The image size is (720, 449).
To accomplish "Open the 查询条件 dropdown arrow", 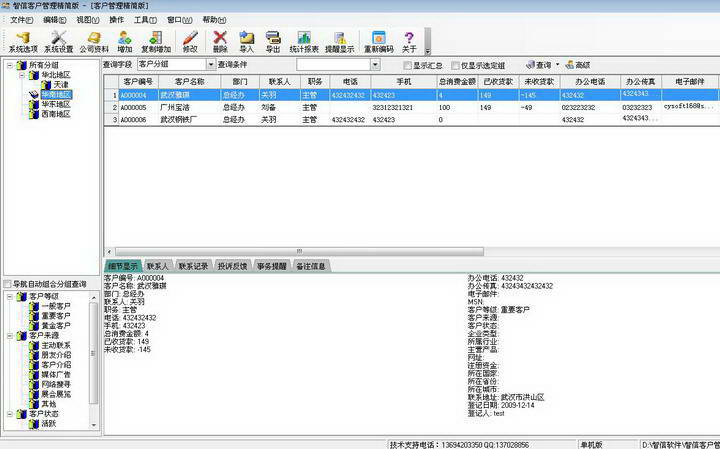I will click(x=376, y=65).
